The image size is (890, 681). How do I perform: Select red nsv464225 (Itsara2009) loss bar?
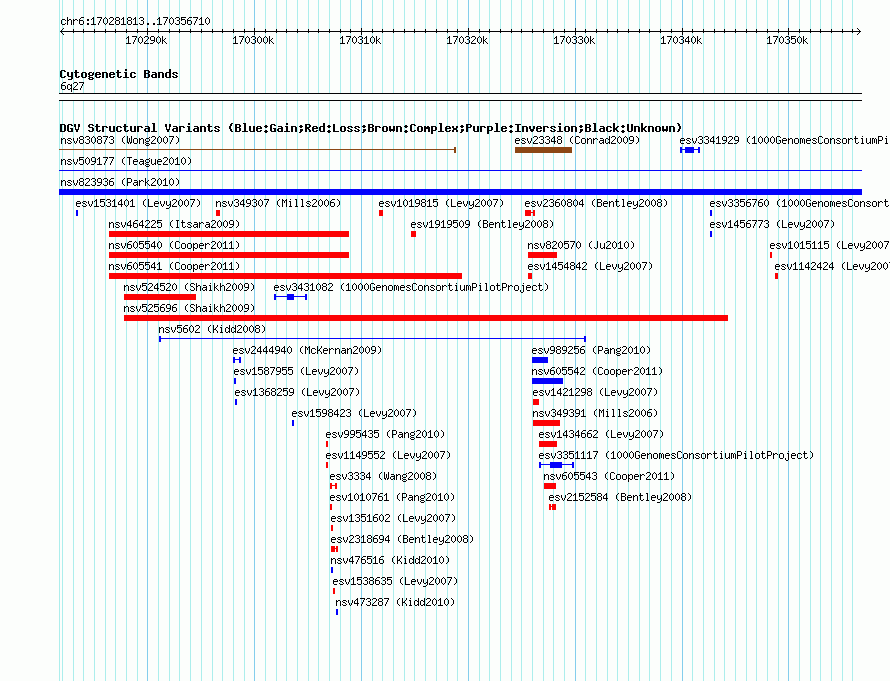[229, 234]
